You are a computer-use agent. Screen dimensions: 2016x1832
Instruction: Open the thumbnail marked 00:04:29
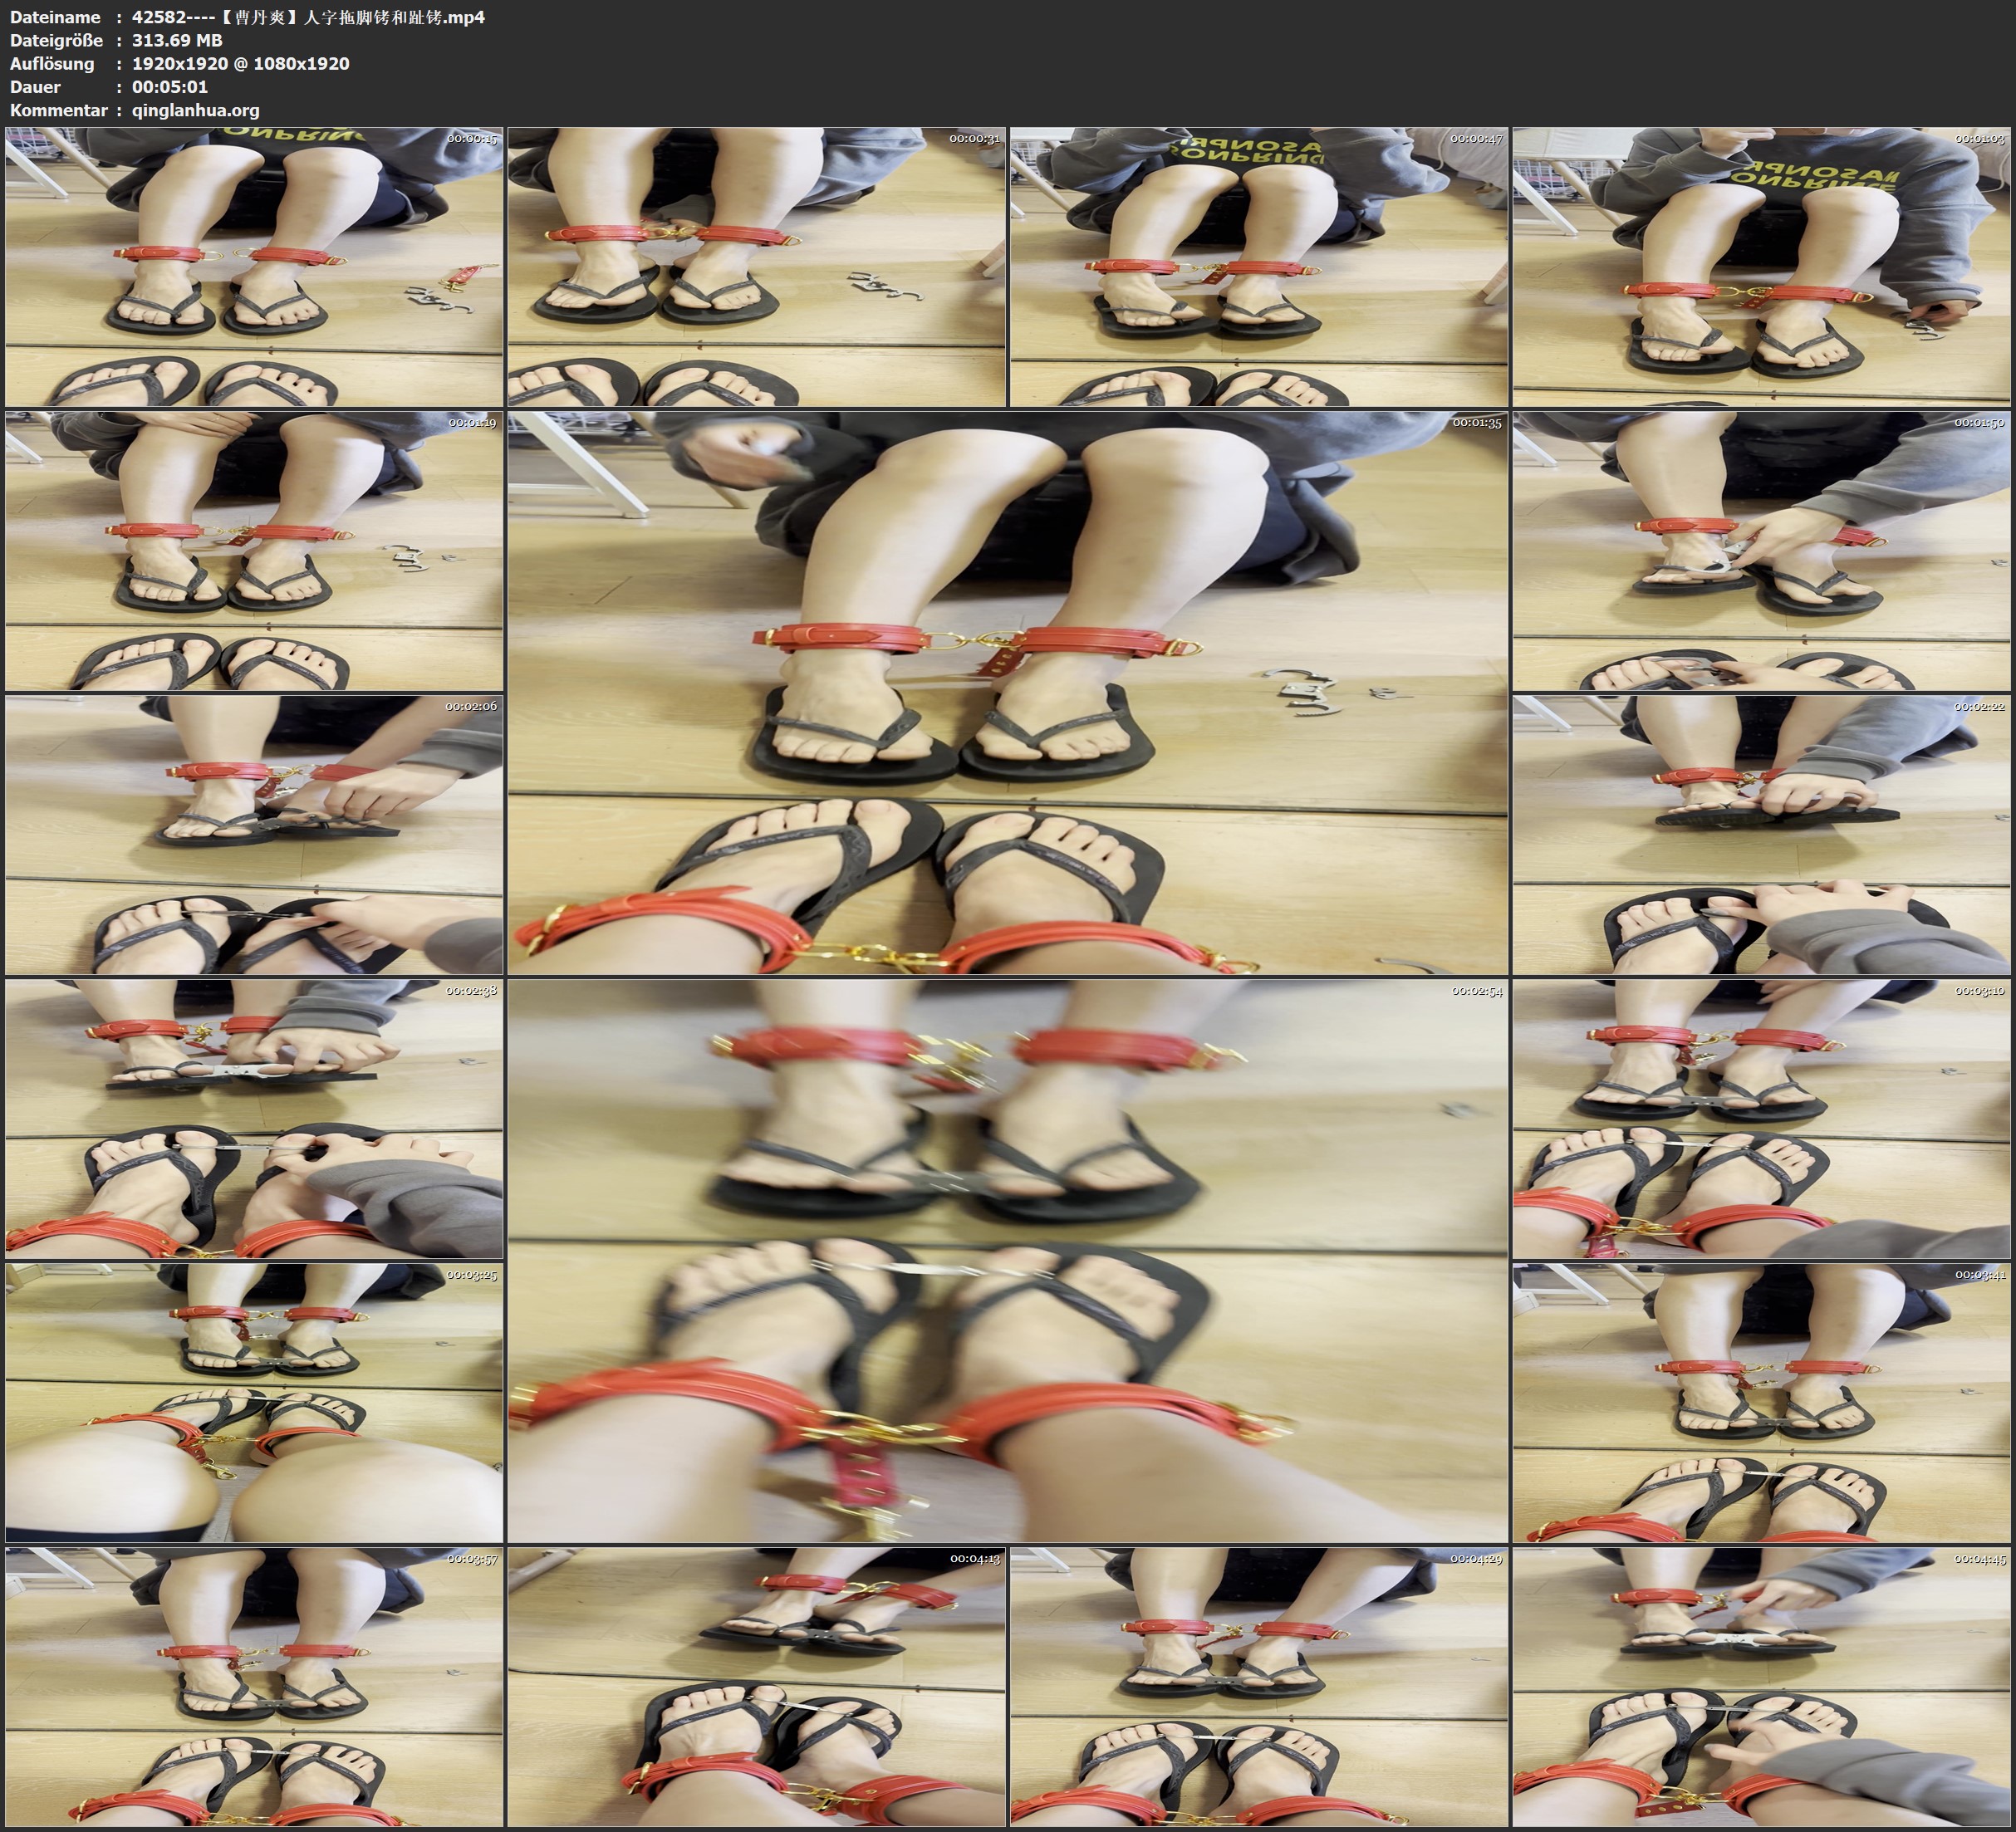pyautogui.click(x=1258, y=1686)
